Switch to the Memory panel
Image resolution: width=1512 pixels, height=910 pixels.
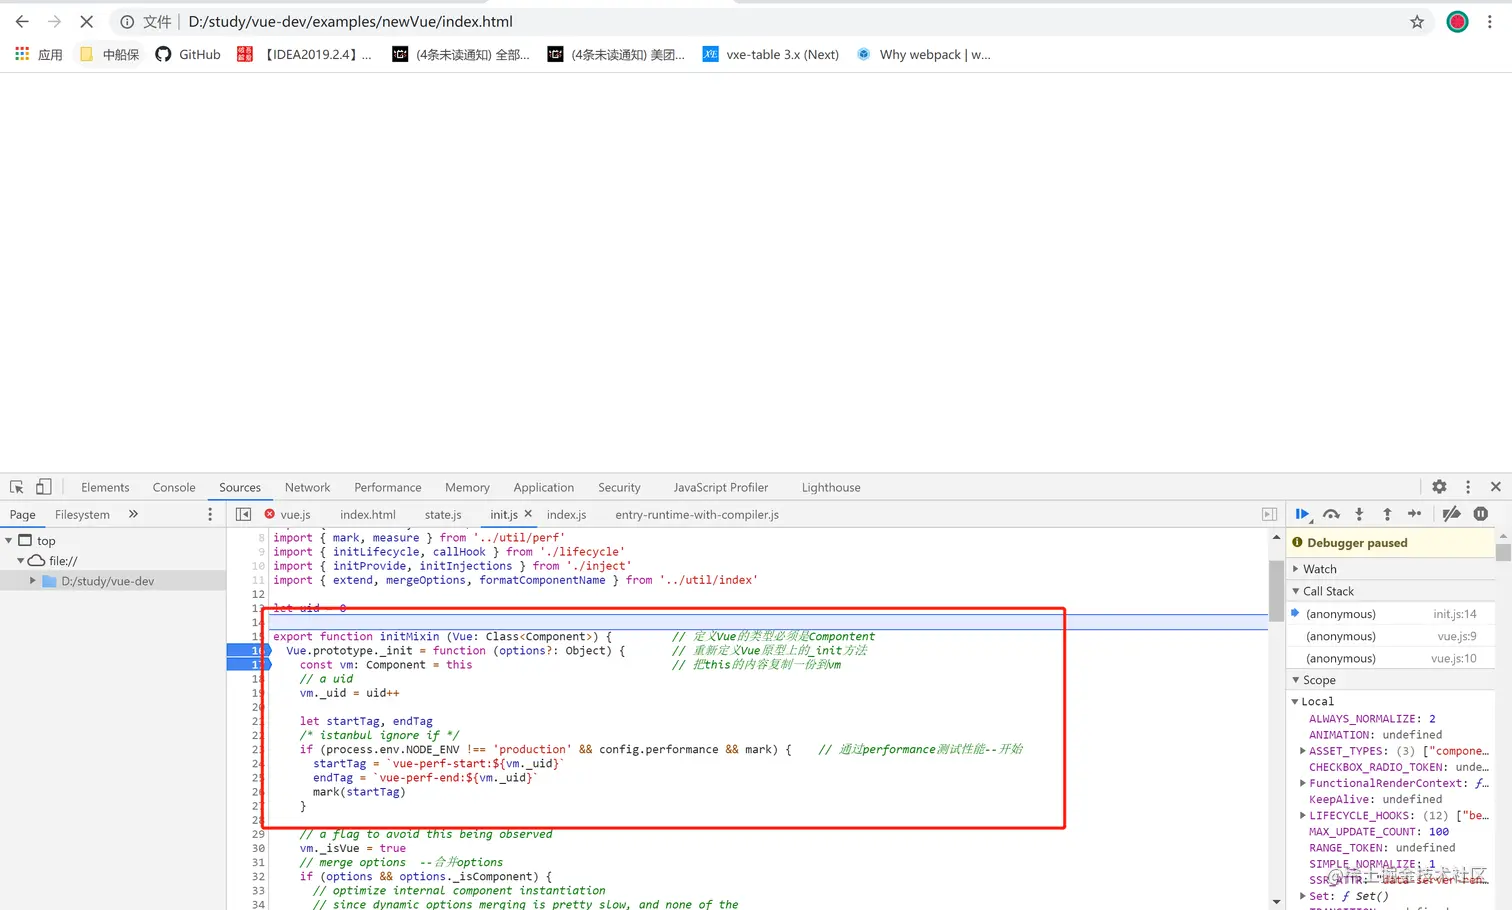click(467, 487)
